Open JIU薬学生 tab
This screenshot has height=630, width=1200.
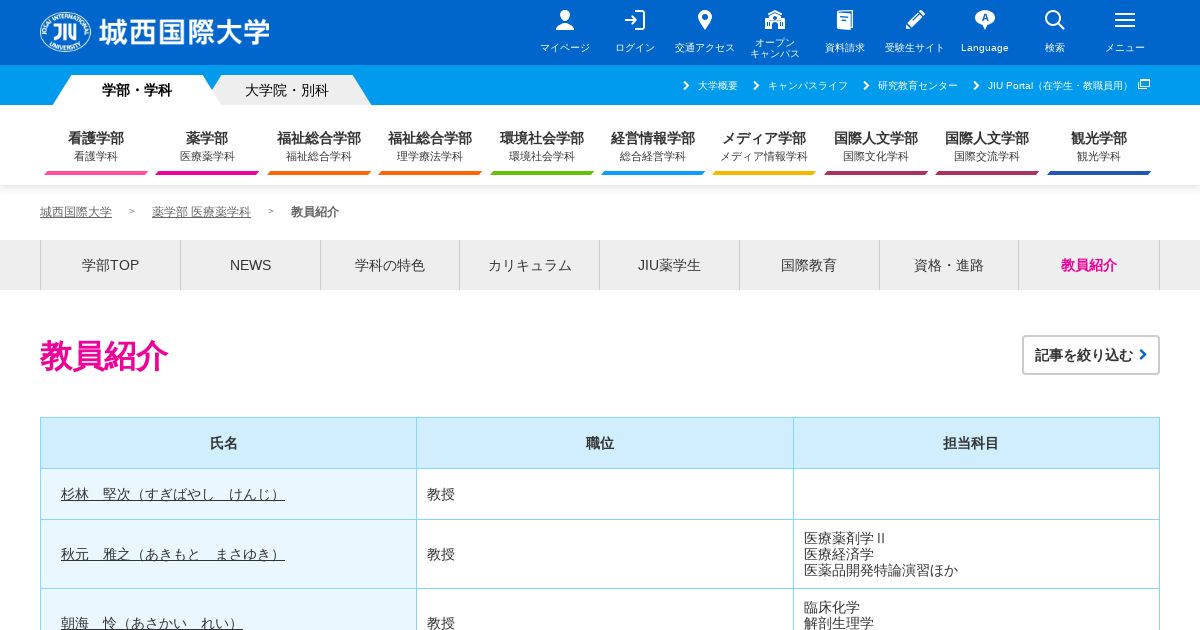click(669, 265)
